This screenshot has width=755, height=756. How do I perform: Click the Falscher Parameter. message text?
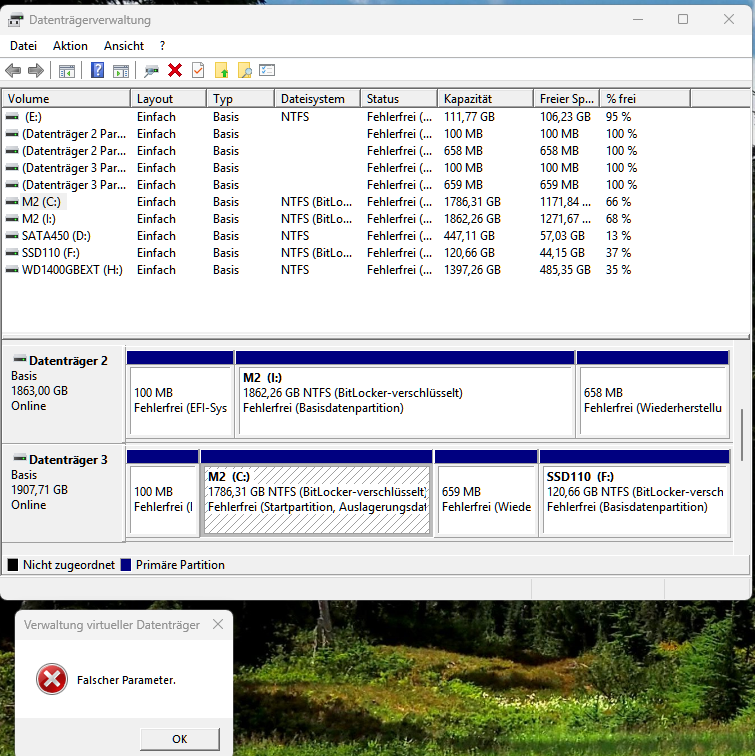click(x=126, y=680)
